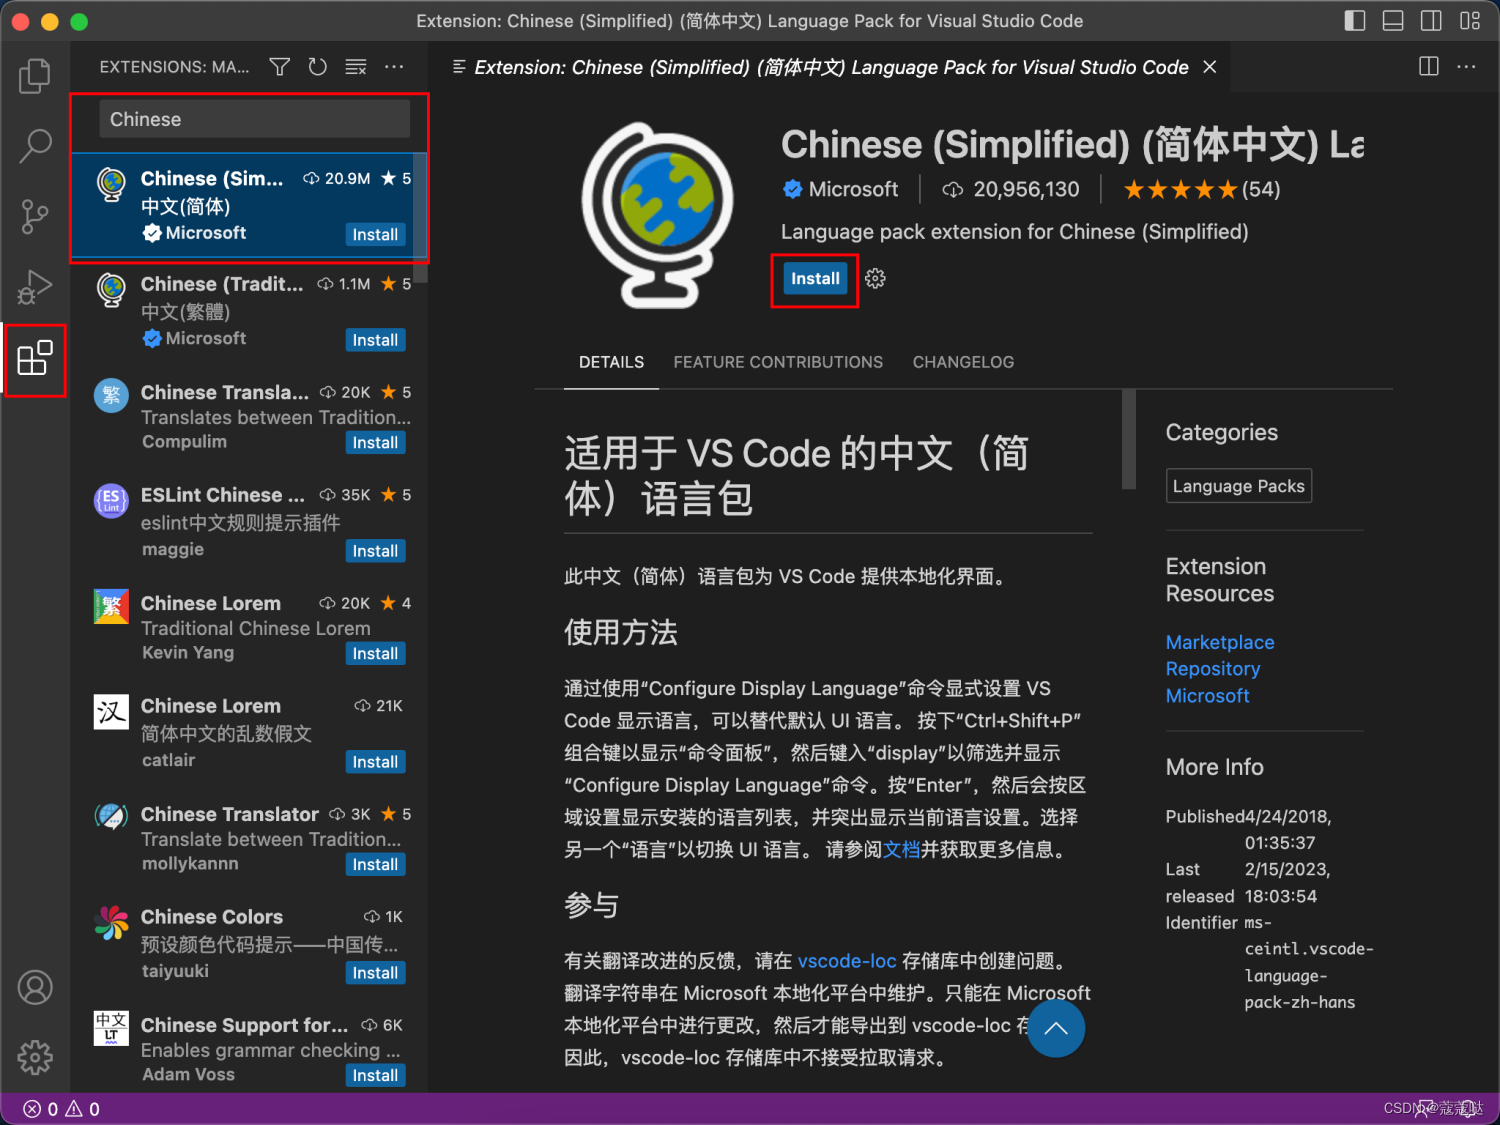Open the vscode-loc repository link
This screenshot has height=1125, width=1500.
click(847, 961)
